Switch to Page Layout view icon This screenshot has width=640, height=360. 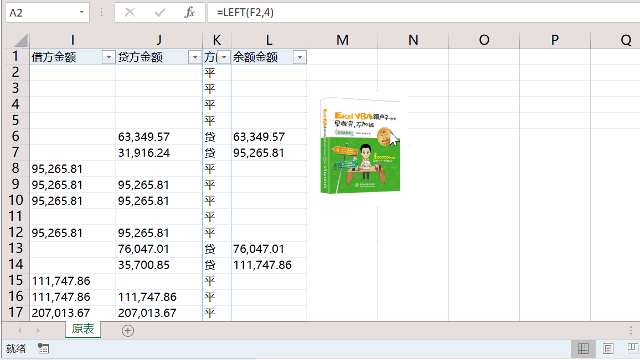point(608,349)
